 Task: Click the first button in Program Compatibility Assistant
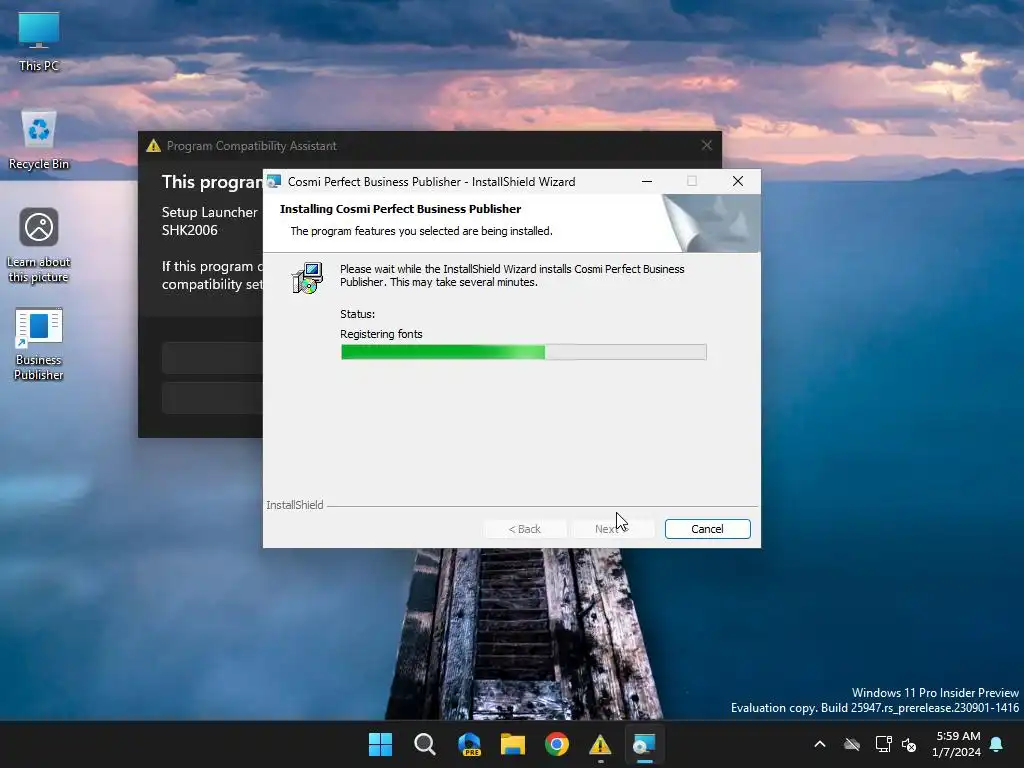(212, 357)
